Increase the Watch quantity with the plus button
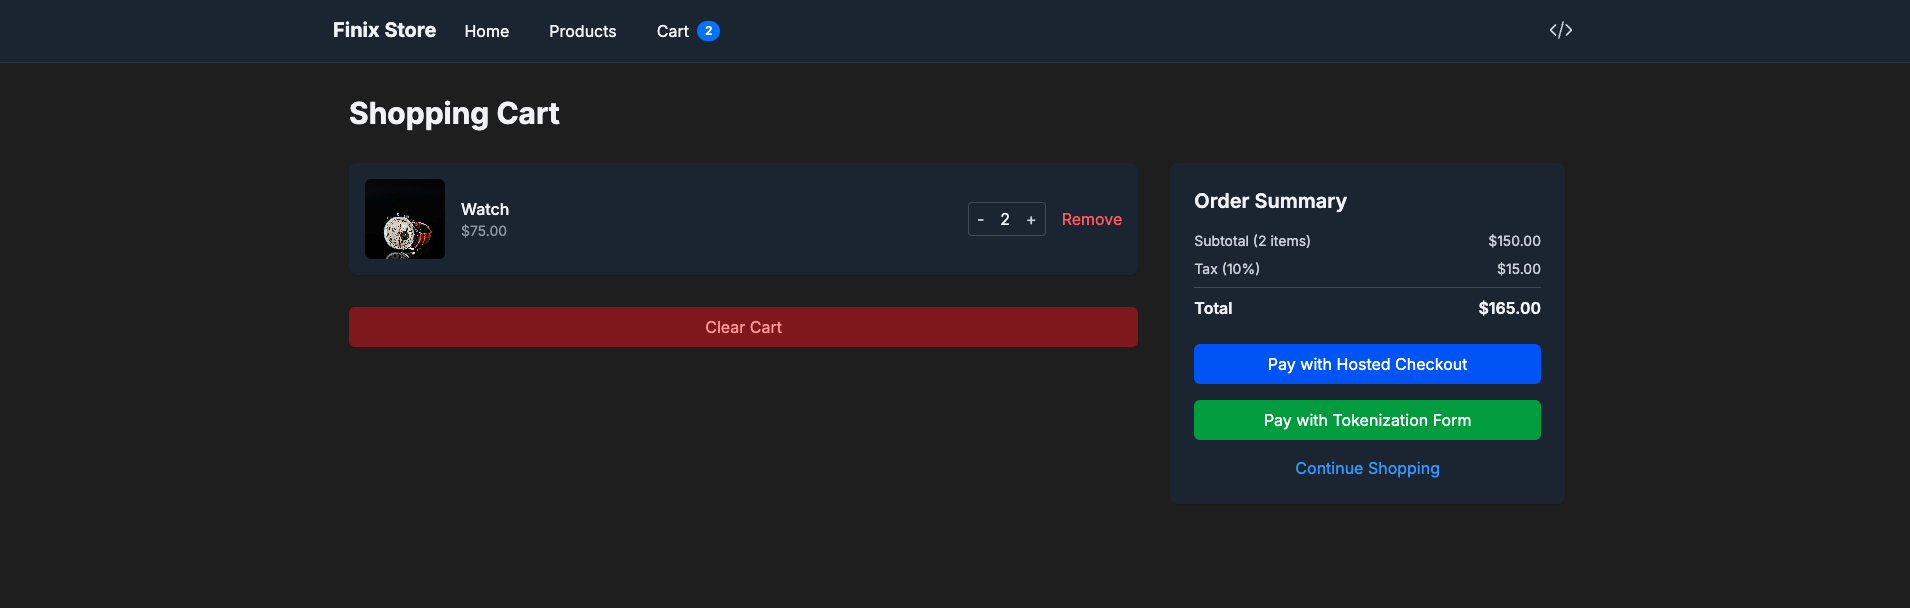Image resolution: width=1910 pixels, height=608 pixels. tap(1031, 219)
